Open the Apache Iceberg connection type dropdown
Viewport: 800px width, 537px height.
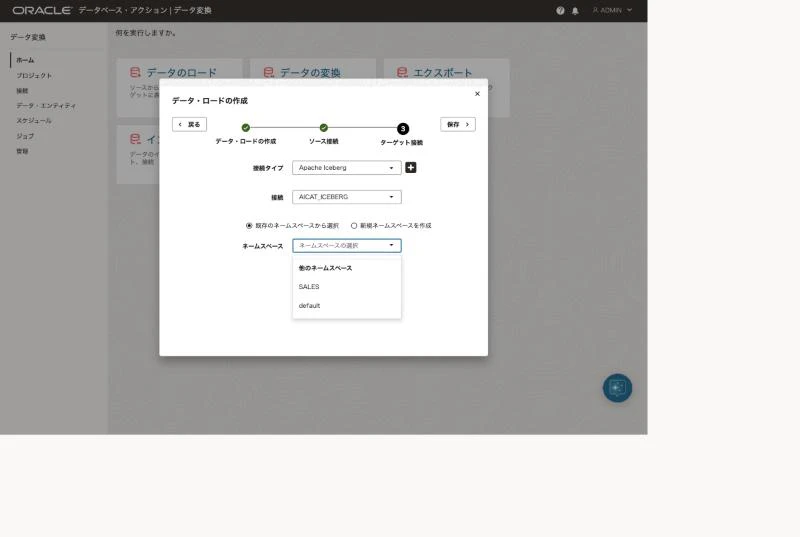[346, 168]
